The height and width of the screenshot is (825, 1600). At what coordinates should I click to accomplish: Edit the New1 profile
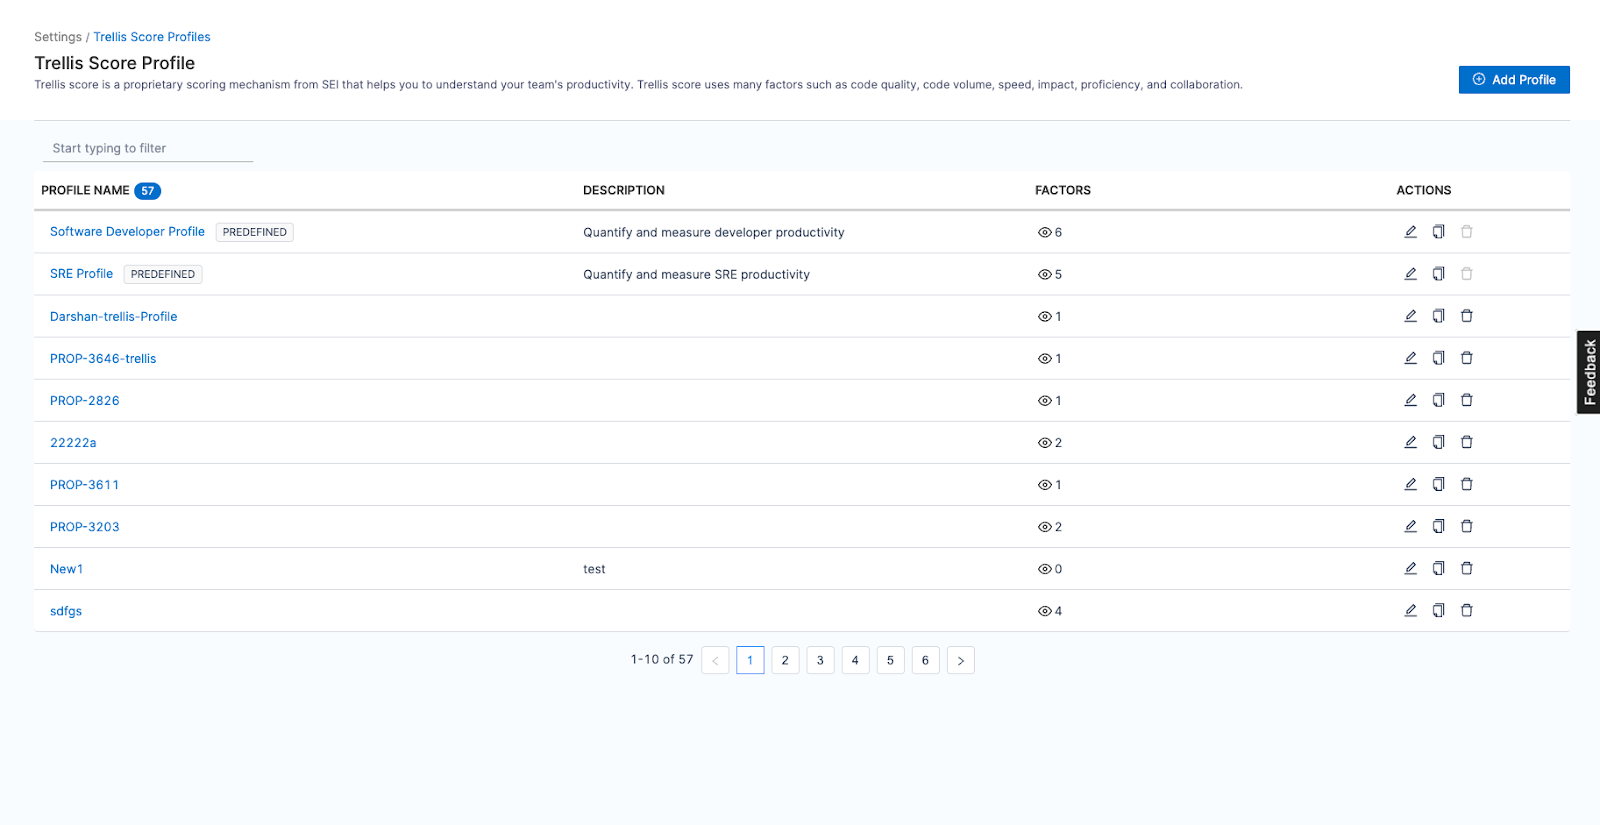click(x=1410, y=568)
